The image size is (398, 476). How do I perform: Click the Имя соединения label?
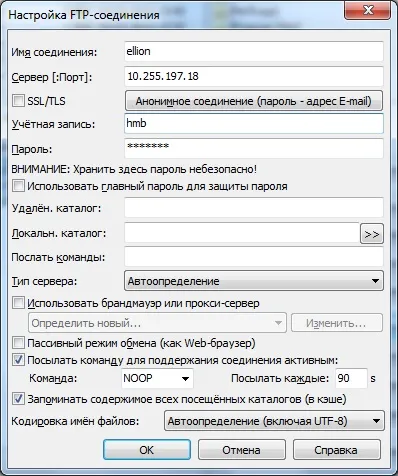(54, 52)
